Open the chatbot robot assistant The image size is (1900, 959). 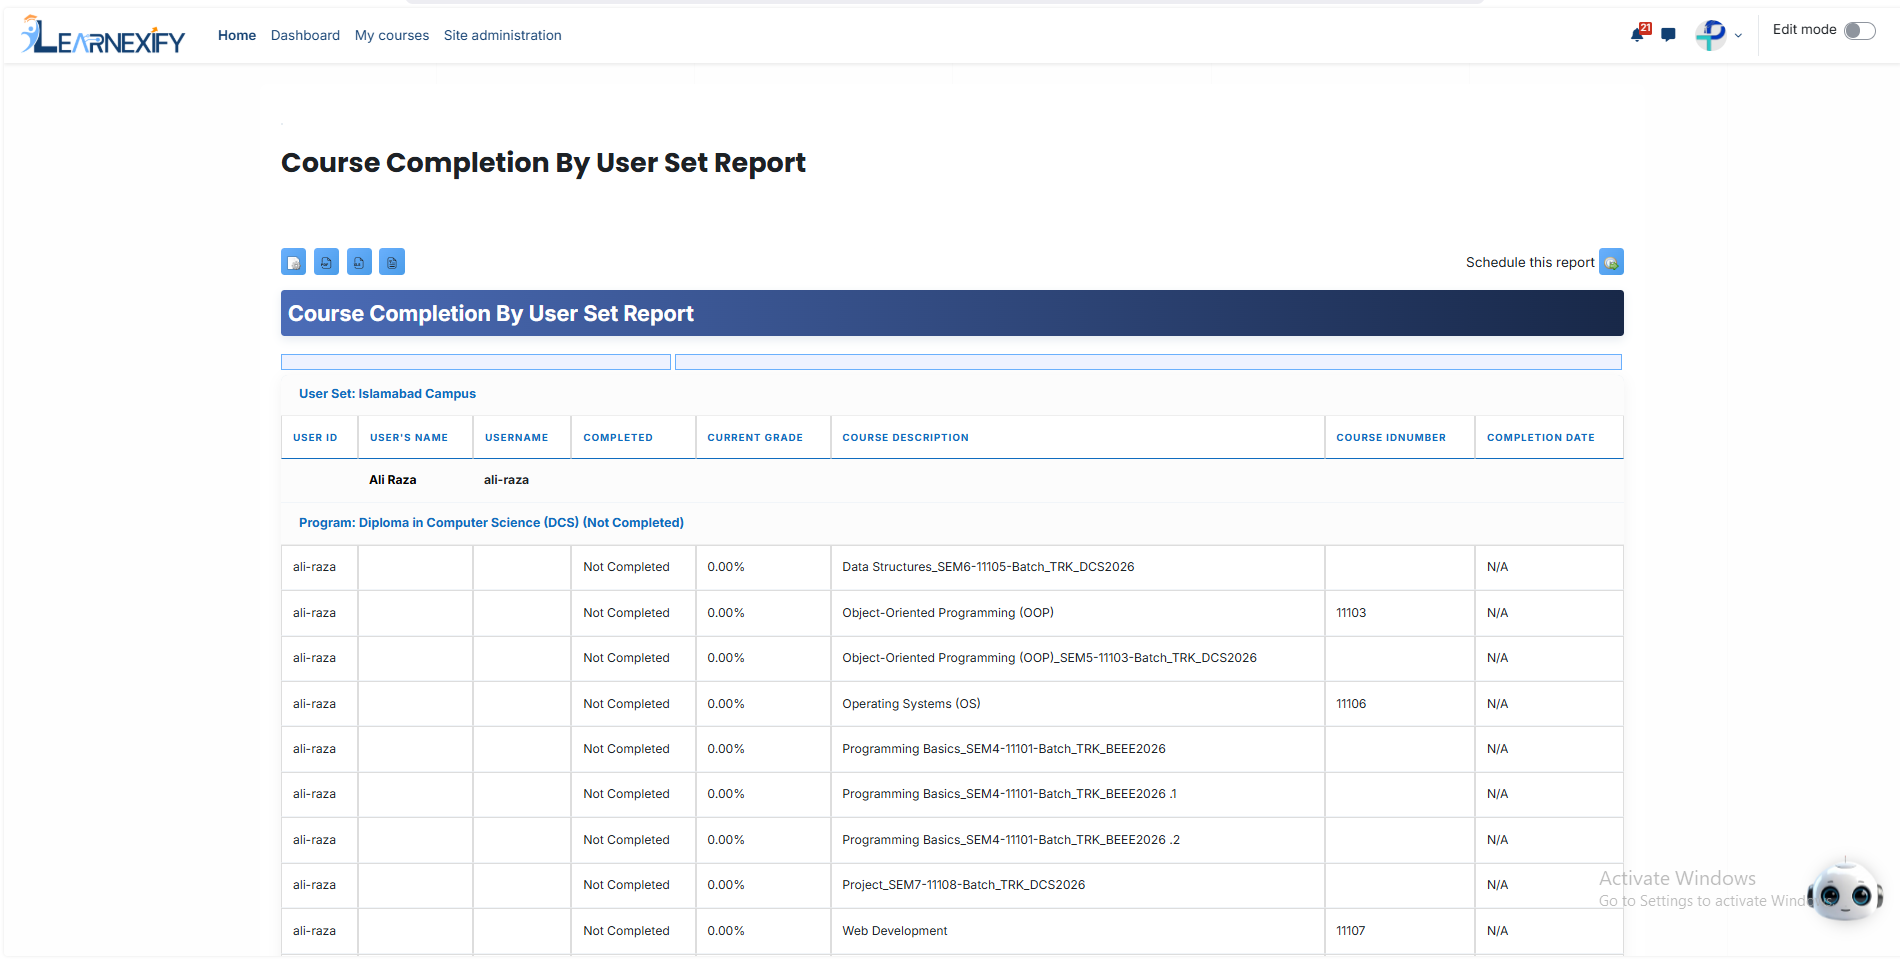click(1845, 890)
